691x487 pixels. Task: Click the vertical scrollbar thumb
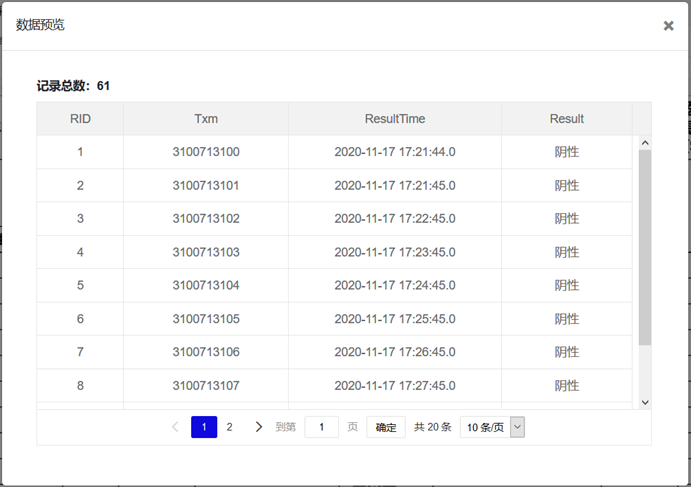(645, 247)
